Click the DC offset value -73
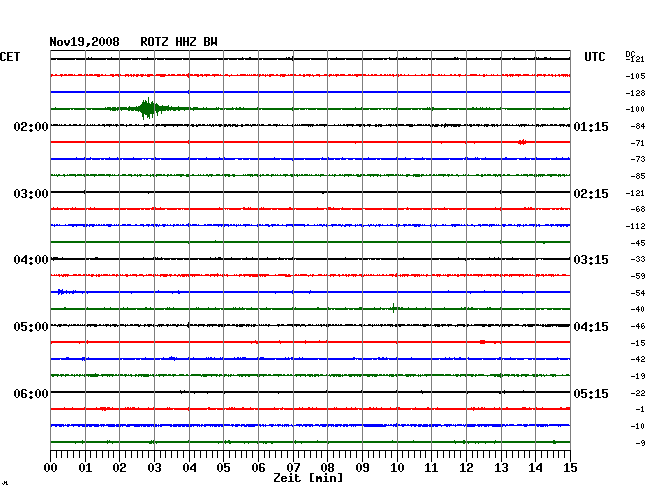Image resolution: width=650 pixels, height=494 pixels. 638,159
